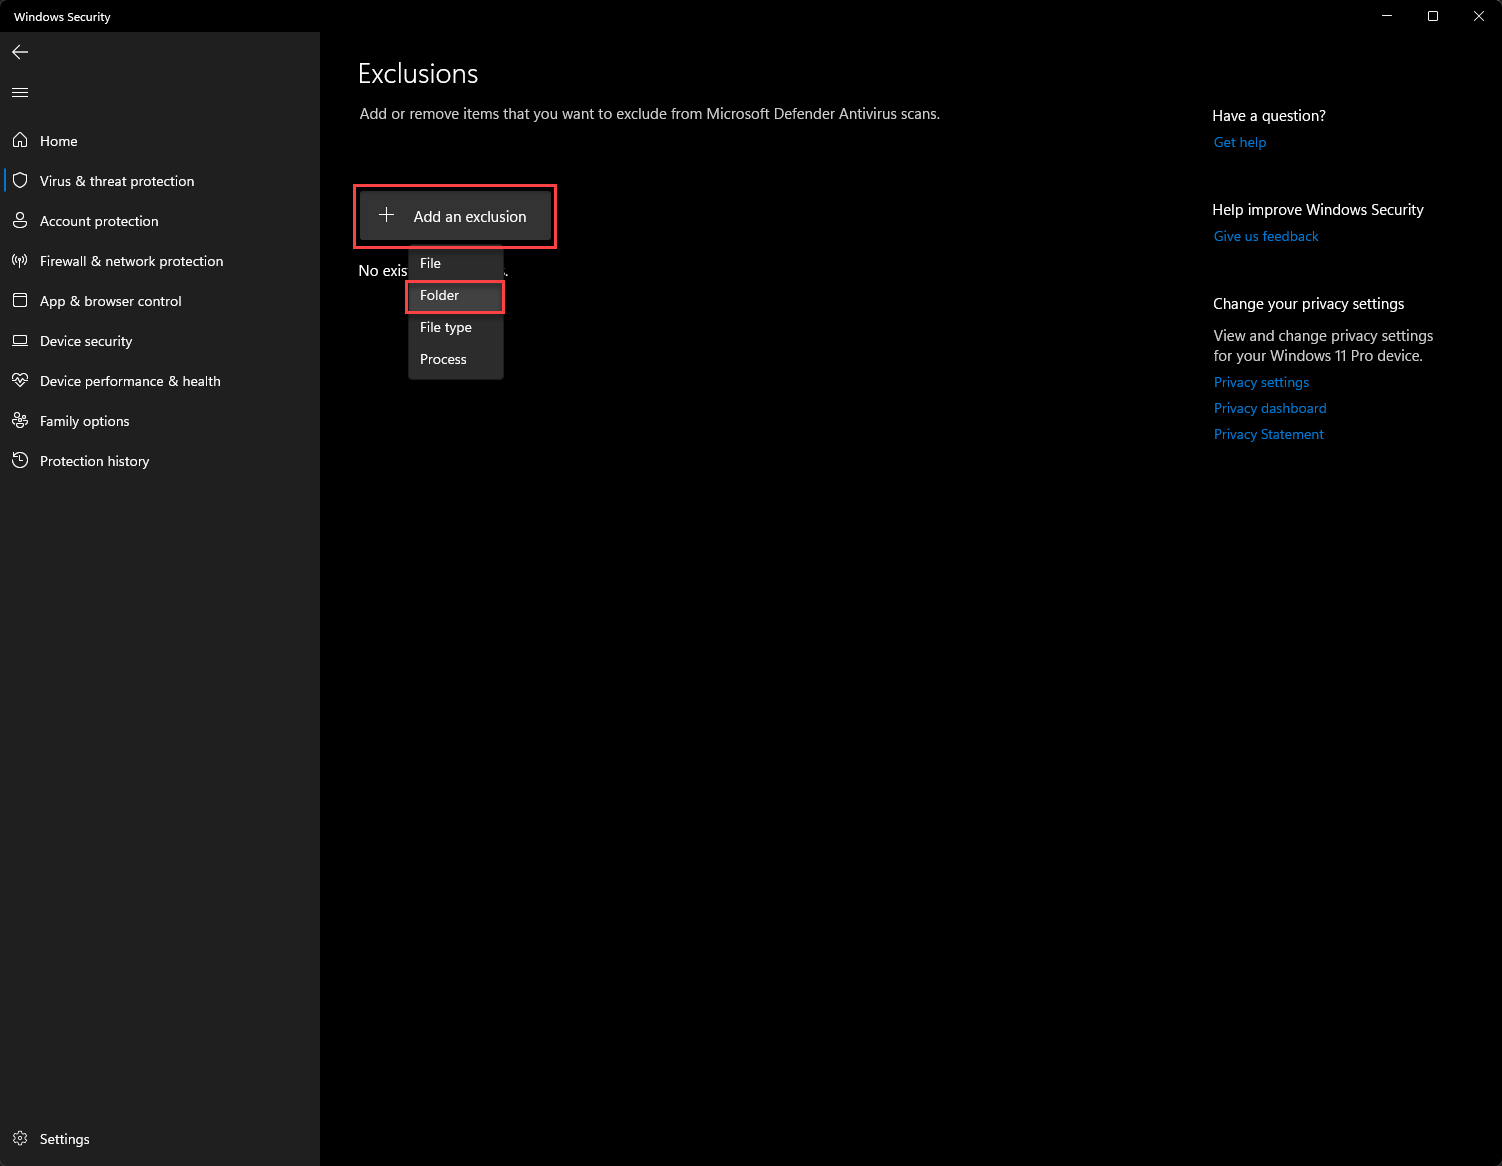Minimize the Windows Security window
1502x1166 pixels.
(1387, 16)
